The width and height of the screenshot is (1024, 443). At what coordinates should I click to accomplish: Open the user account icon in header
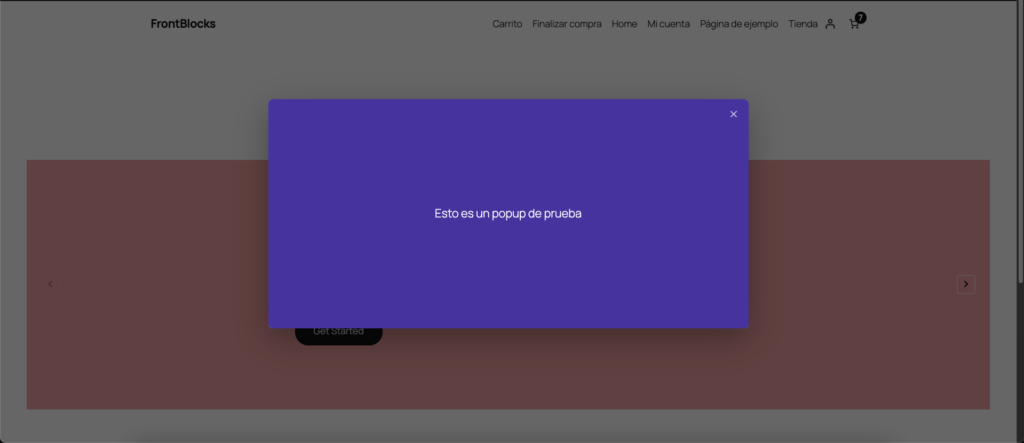pos(830,24)
